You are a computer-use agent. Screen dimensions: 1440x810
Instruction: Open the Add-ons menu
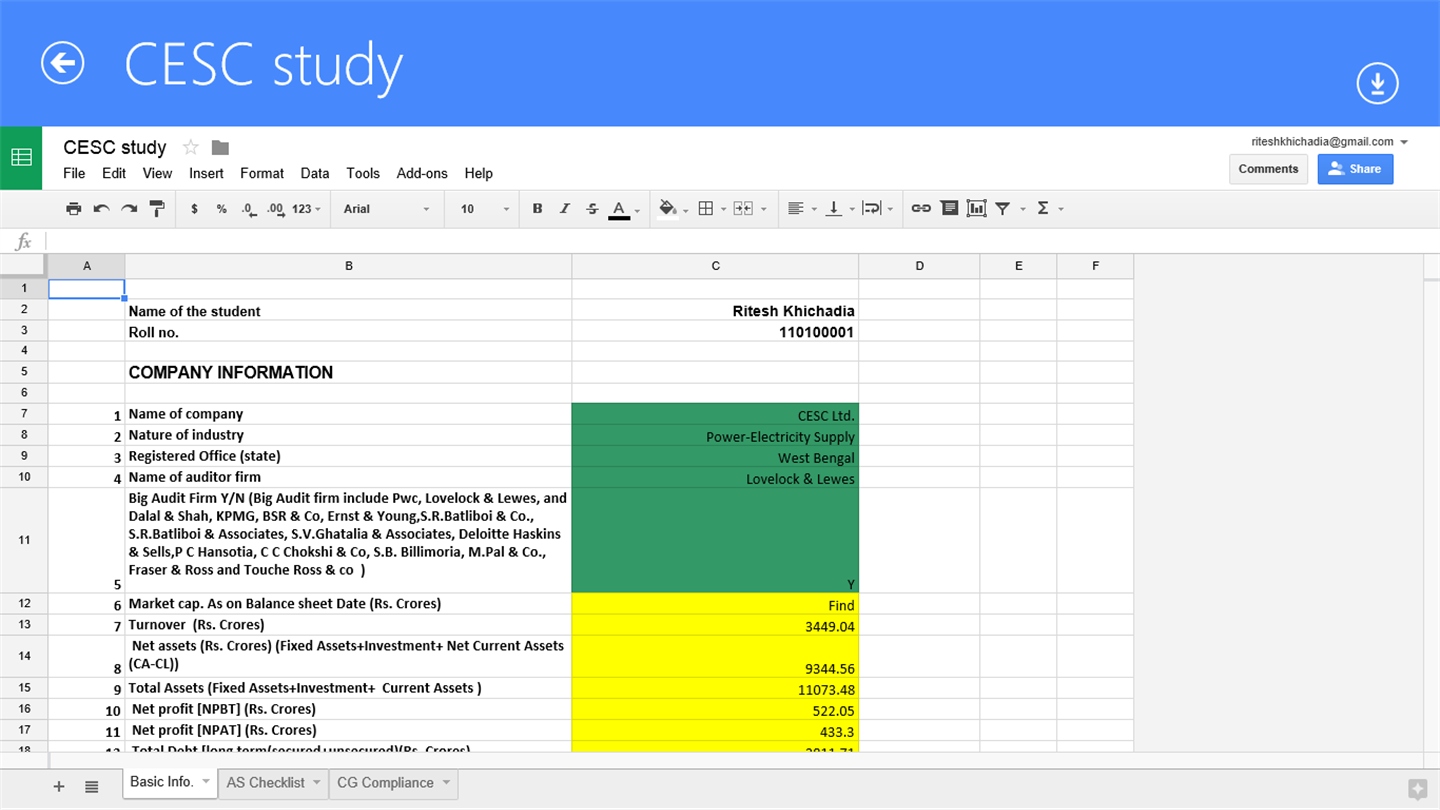pos(422,173)
